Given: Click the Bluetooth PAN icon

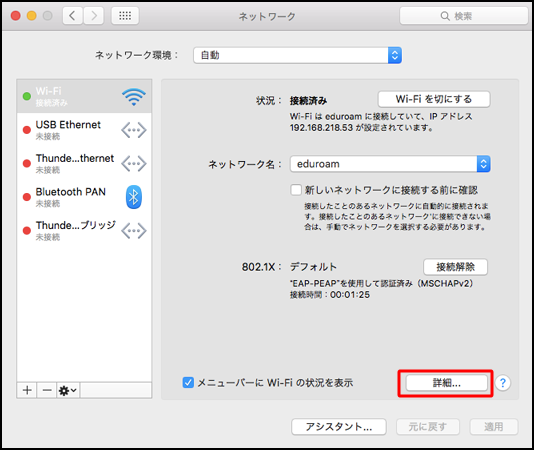Looking at the screenshot, I should tap(134, 197).
